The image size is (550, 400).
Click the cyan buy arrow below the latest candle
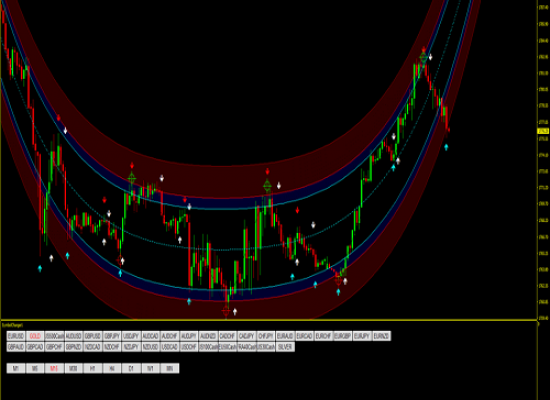(446, 147)
